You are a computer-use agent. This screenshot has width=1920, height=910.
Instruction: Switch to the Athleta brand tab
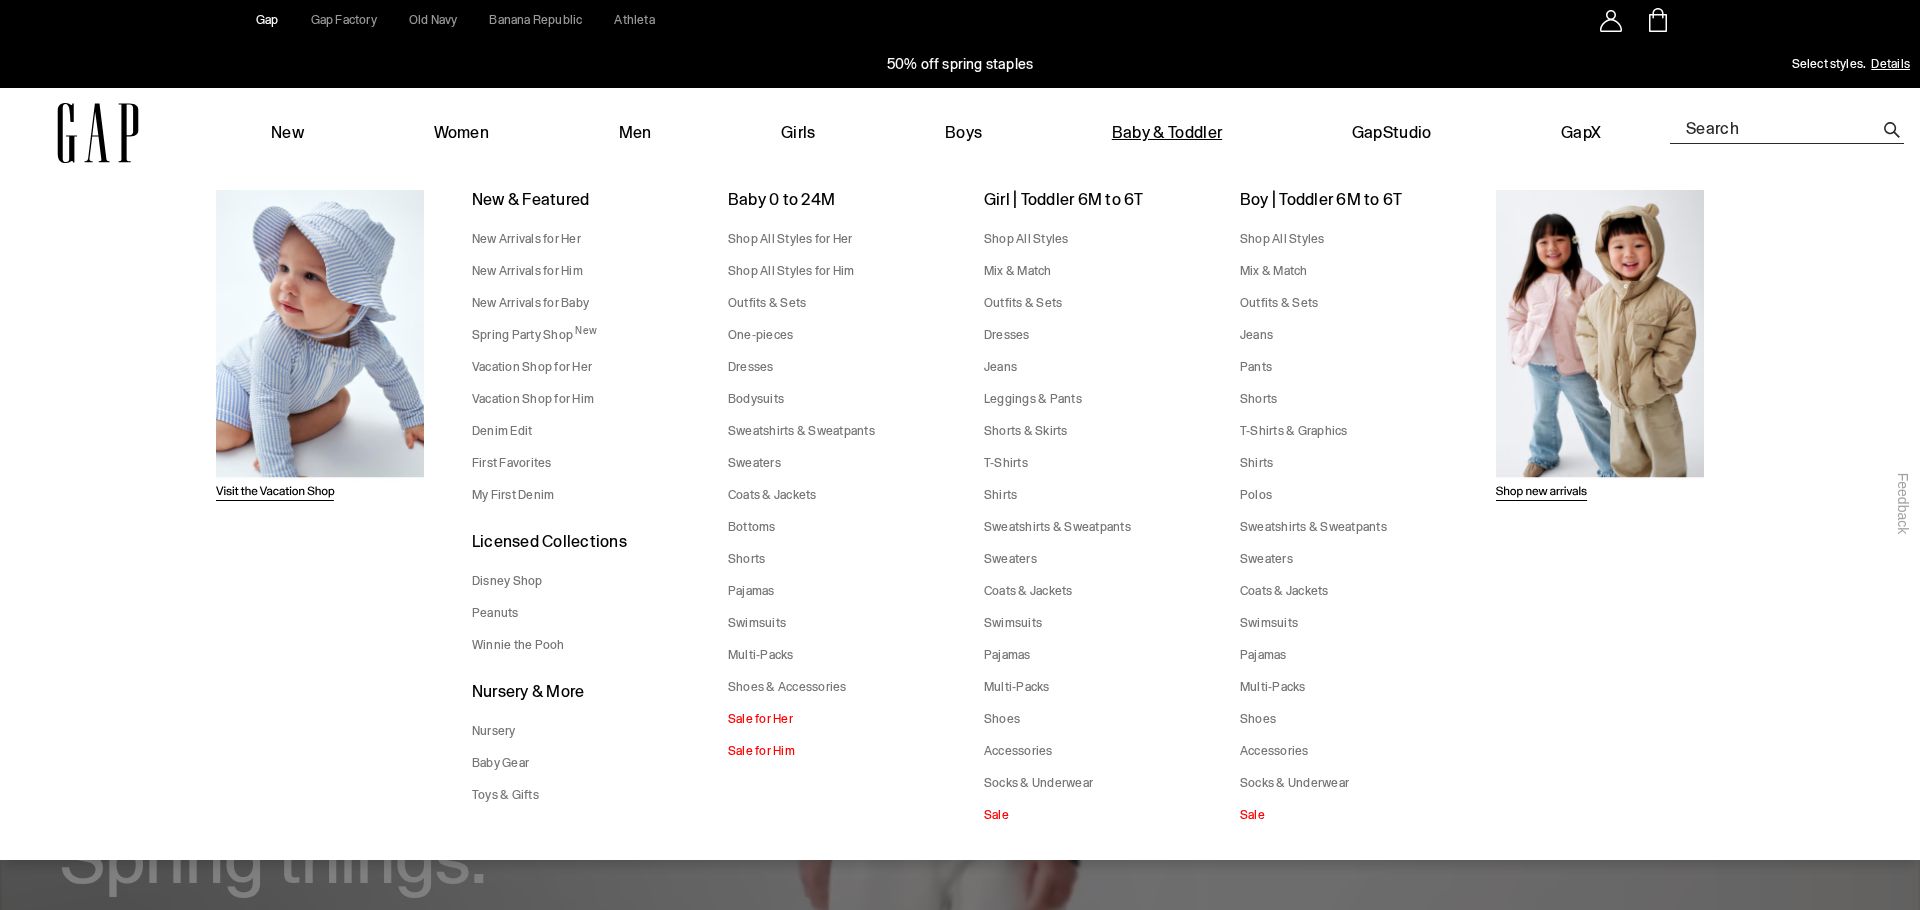pyautogui.click(x=634, y=20)
